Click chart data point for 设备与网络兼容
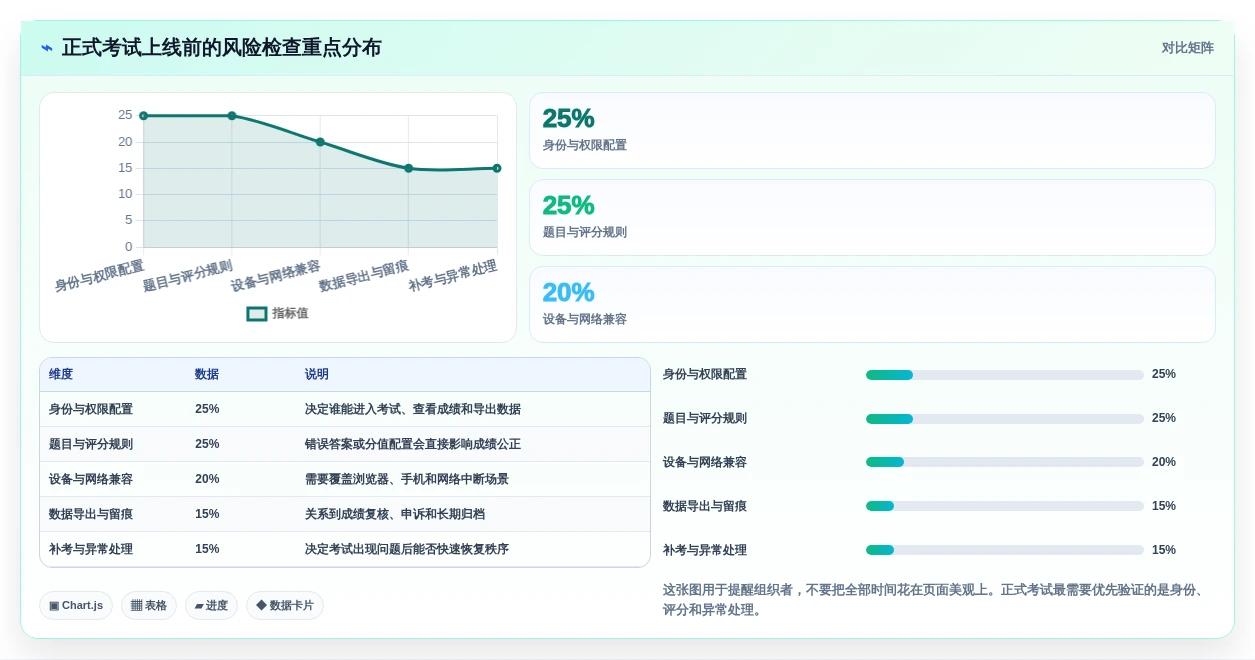The width and height of the screenshot is (1255, 660). [x=320, y=142]
